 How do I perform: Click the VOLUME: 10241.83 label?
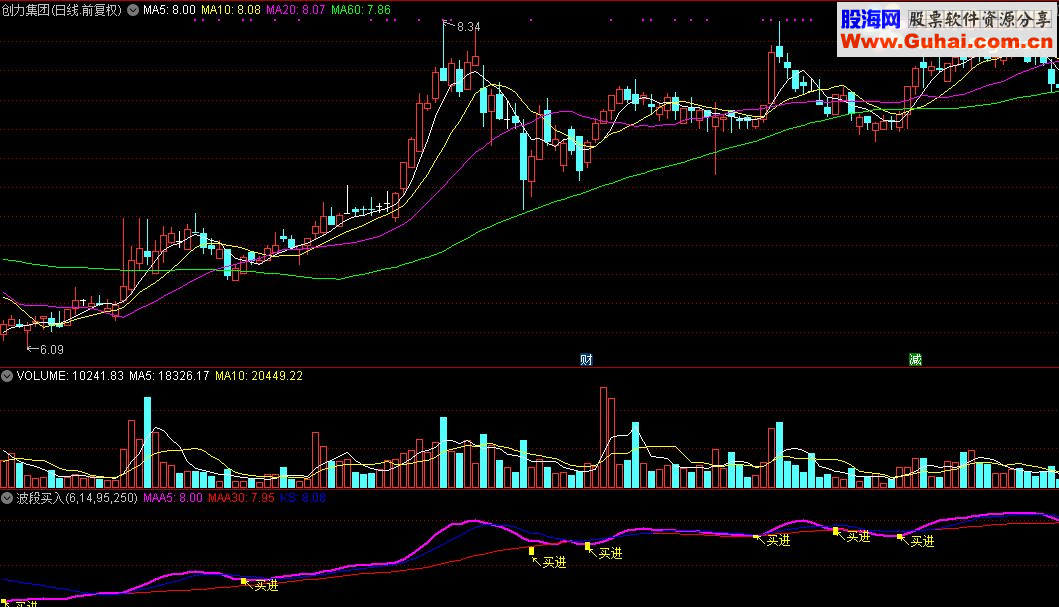point(70,376)
